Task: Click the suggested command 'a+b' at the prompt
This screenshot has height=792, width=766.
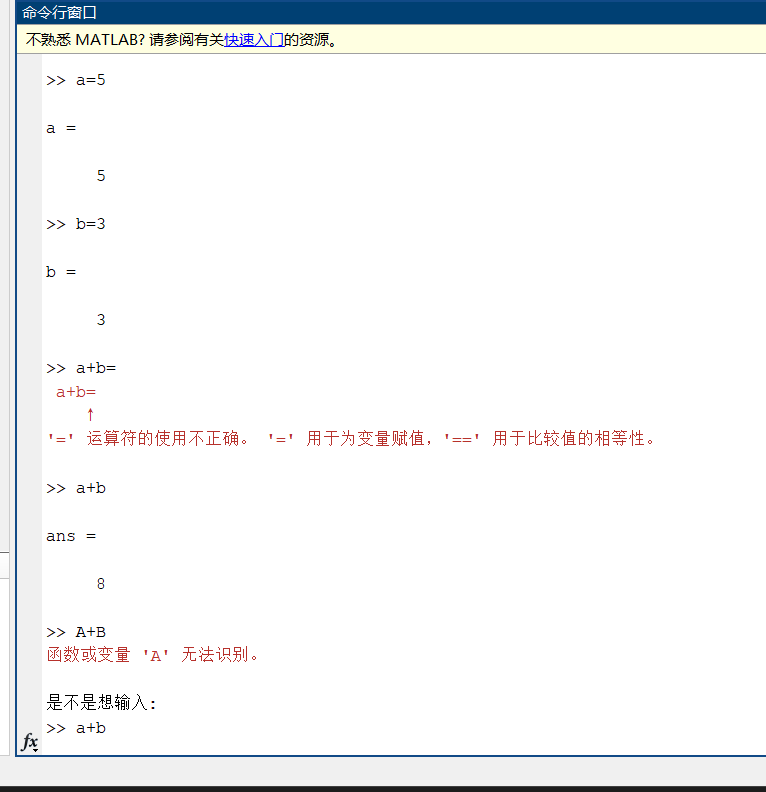Action: click(x=91, y=728)
